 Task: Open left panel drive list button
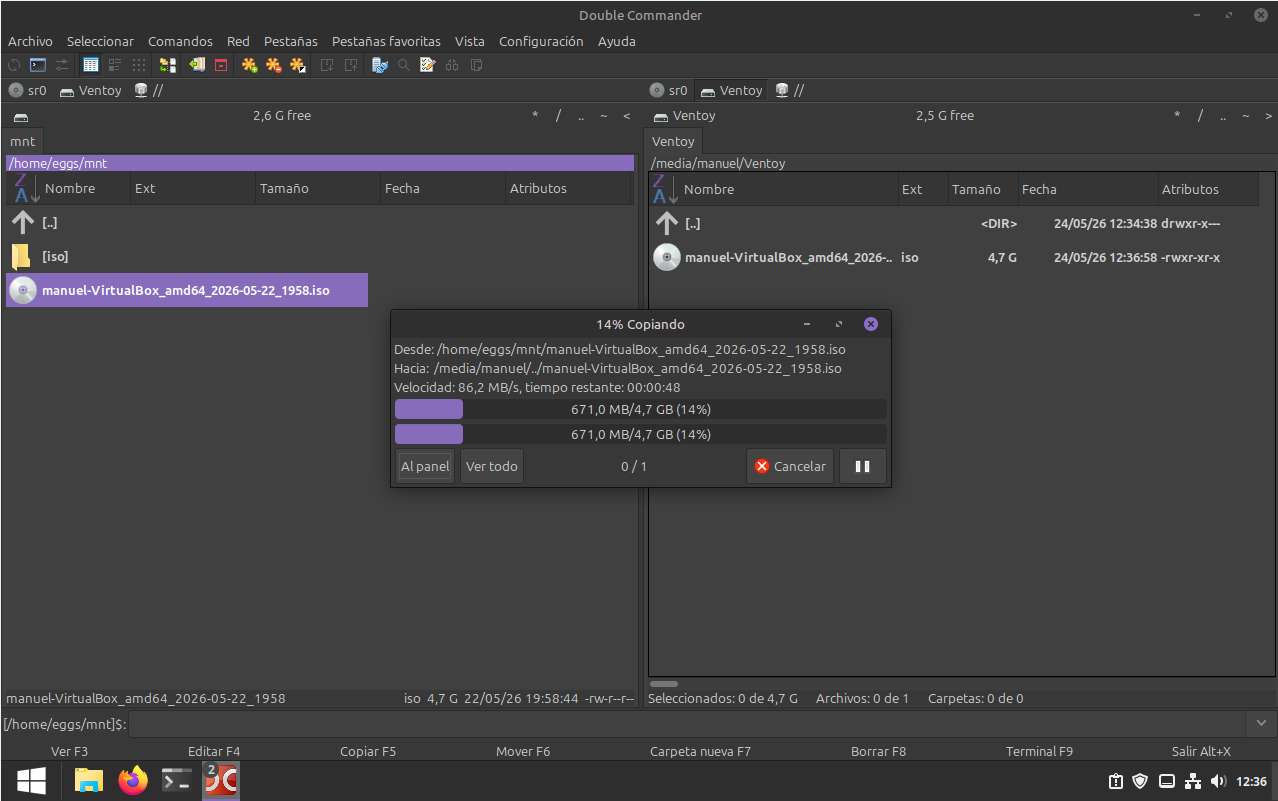tap(21, 116)
